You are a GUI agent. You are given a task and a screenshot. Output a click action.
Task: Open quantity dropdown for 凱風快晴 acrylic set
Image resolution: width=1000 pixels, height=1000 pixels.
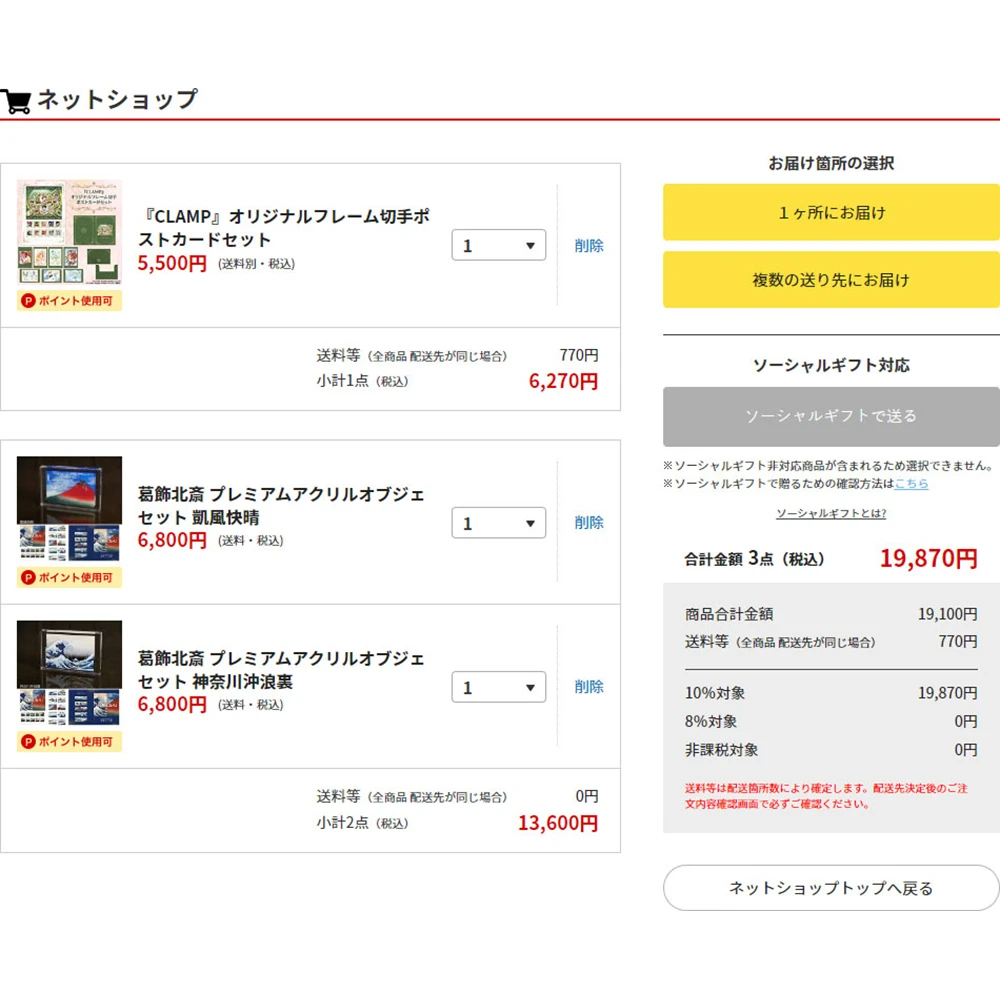tap(498, 523)
